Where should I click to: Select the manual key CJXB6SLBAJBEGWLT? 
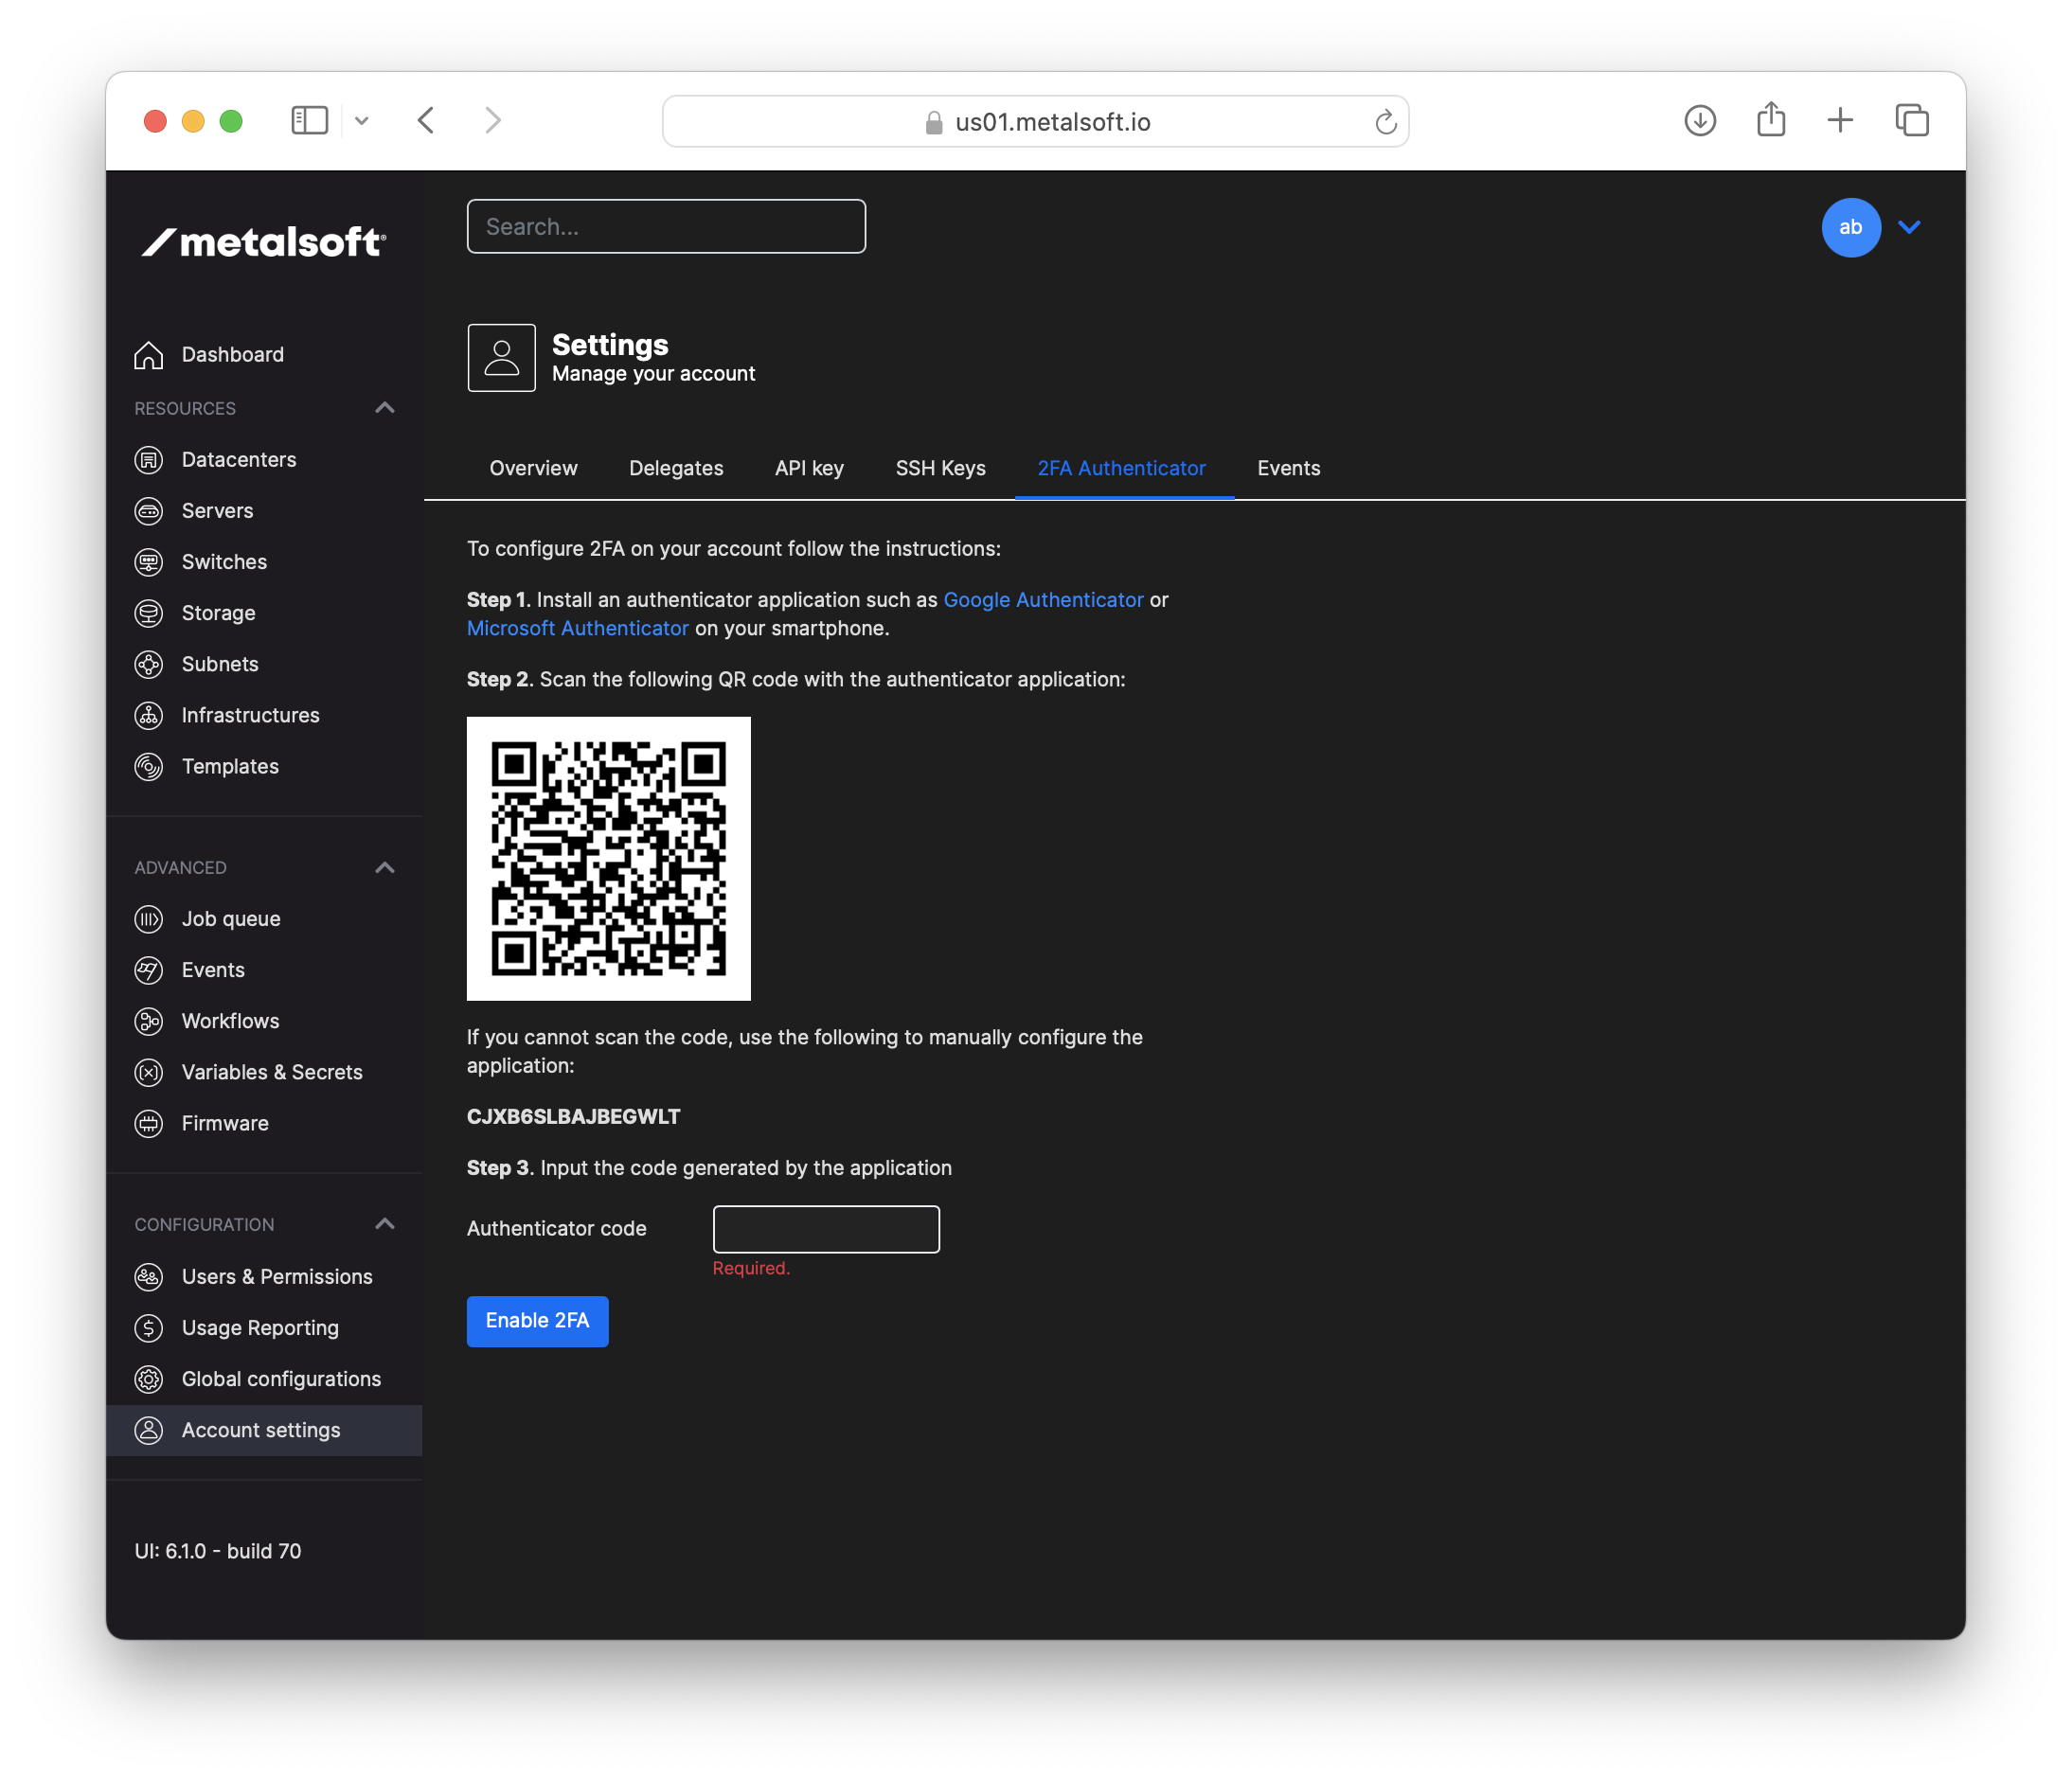(573, 1117)
